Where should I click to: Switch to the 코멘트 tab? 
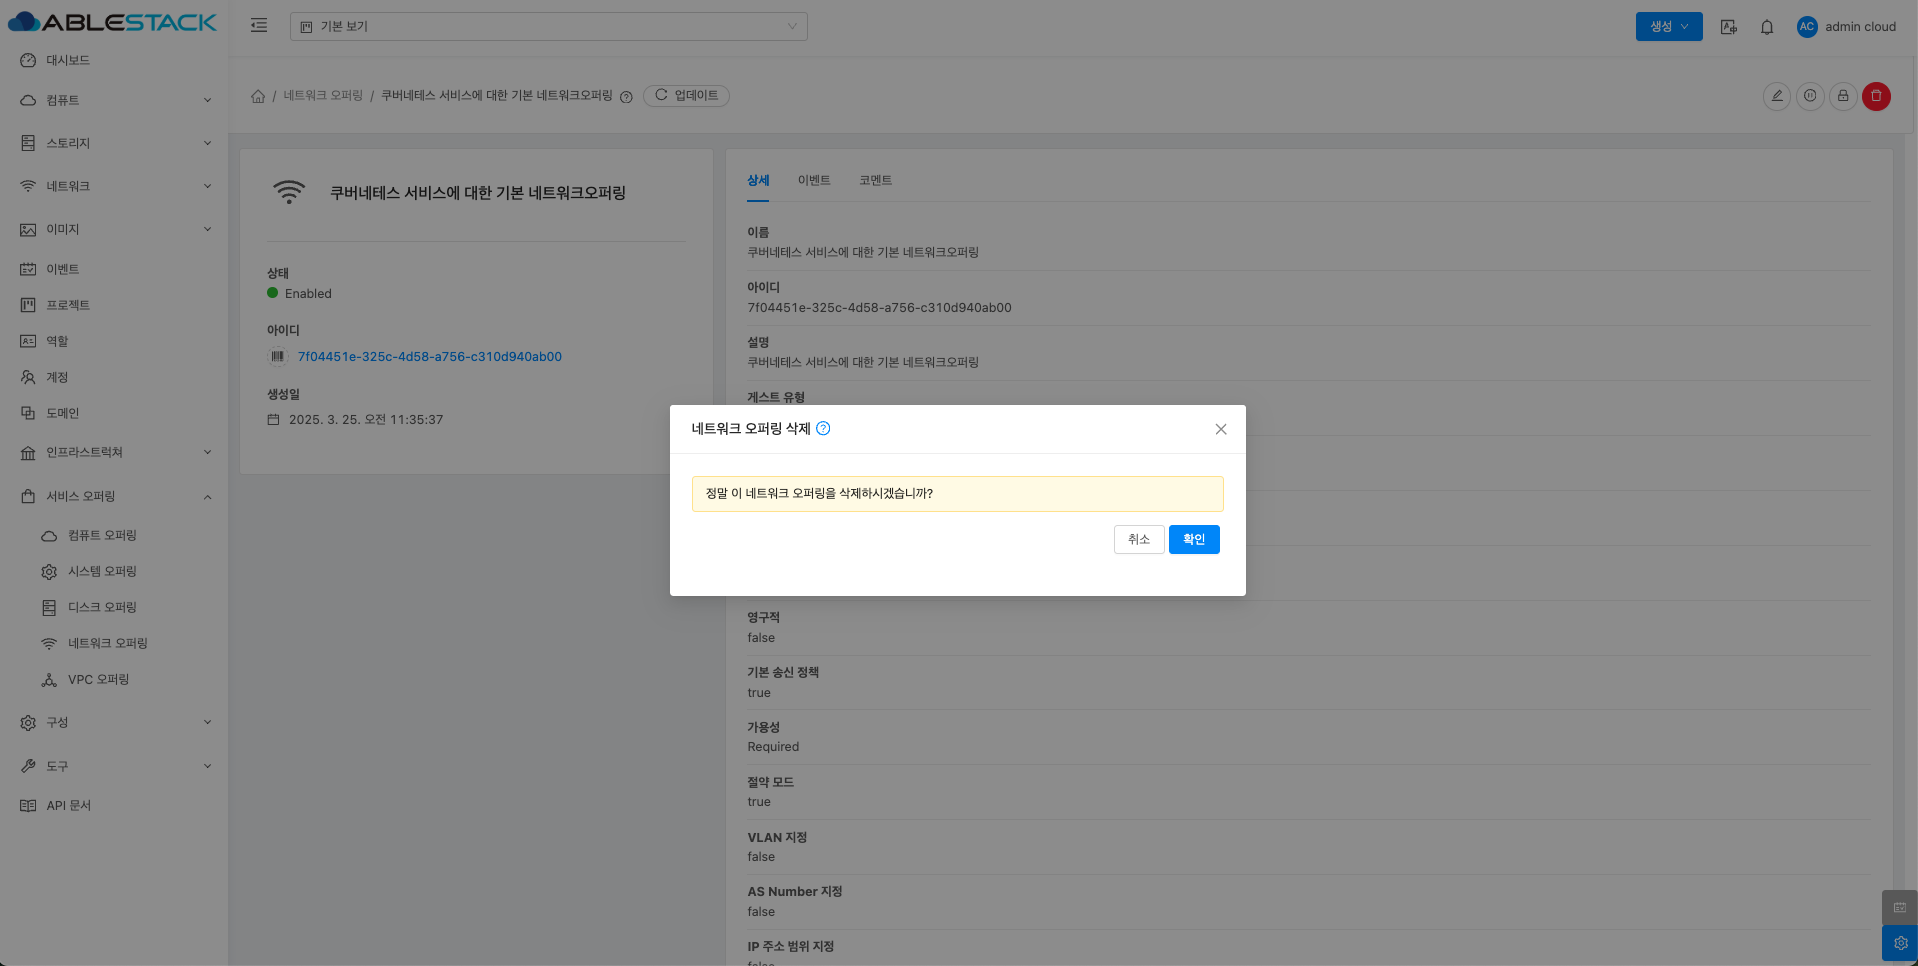875,181
